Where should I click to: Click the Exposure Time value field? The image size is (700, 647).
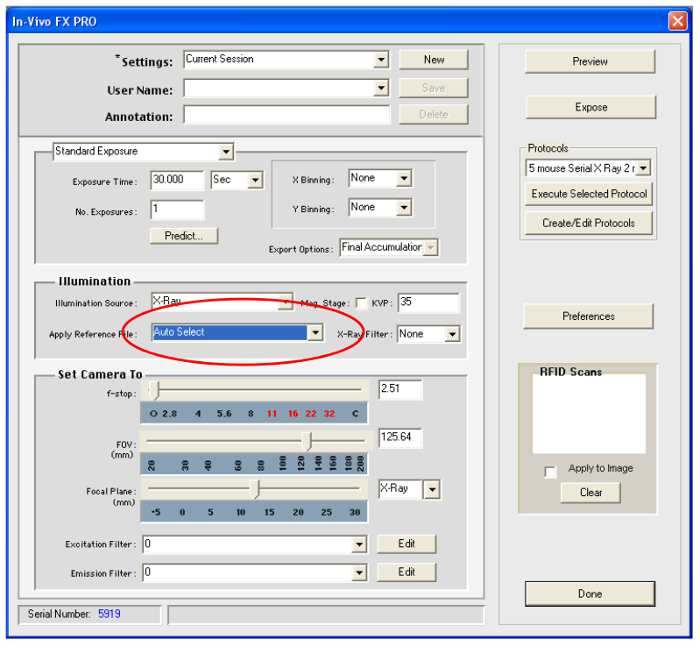177,180
